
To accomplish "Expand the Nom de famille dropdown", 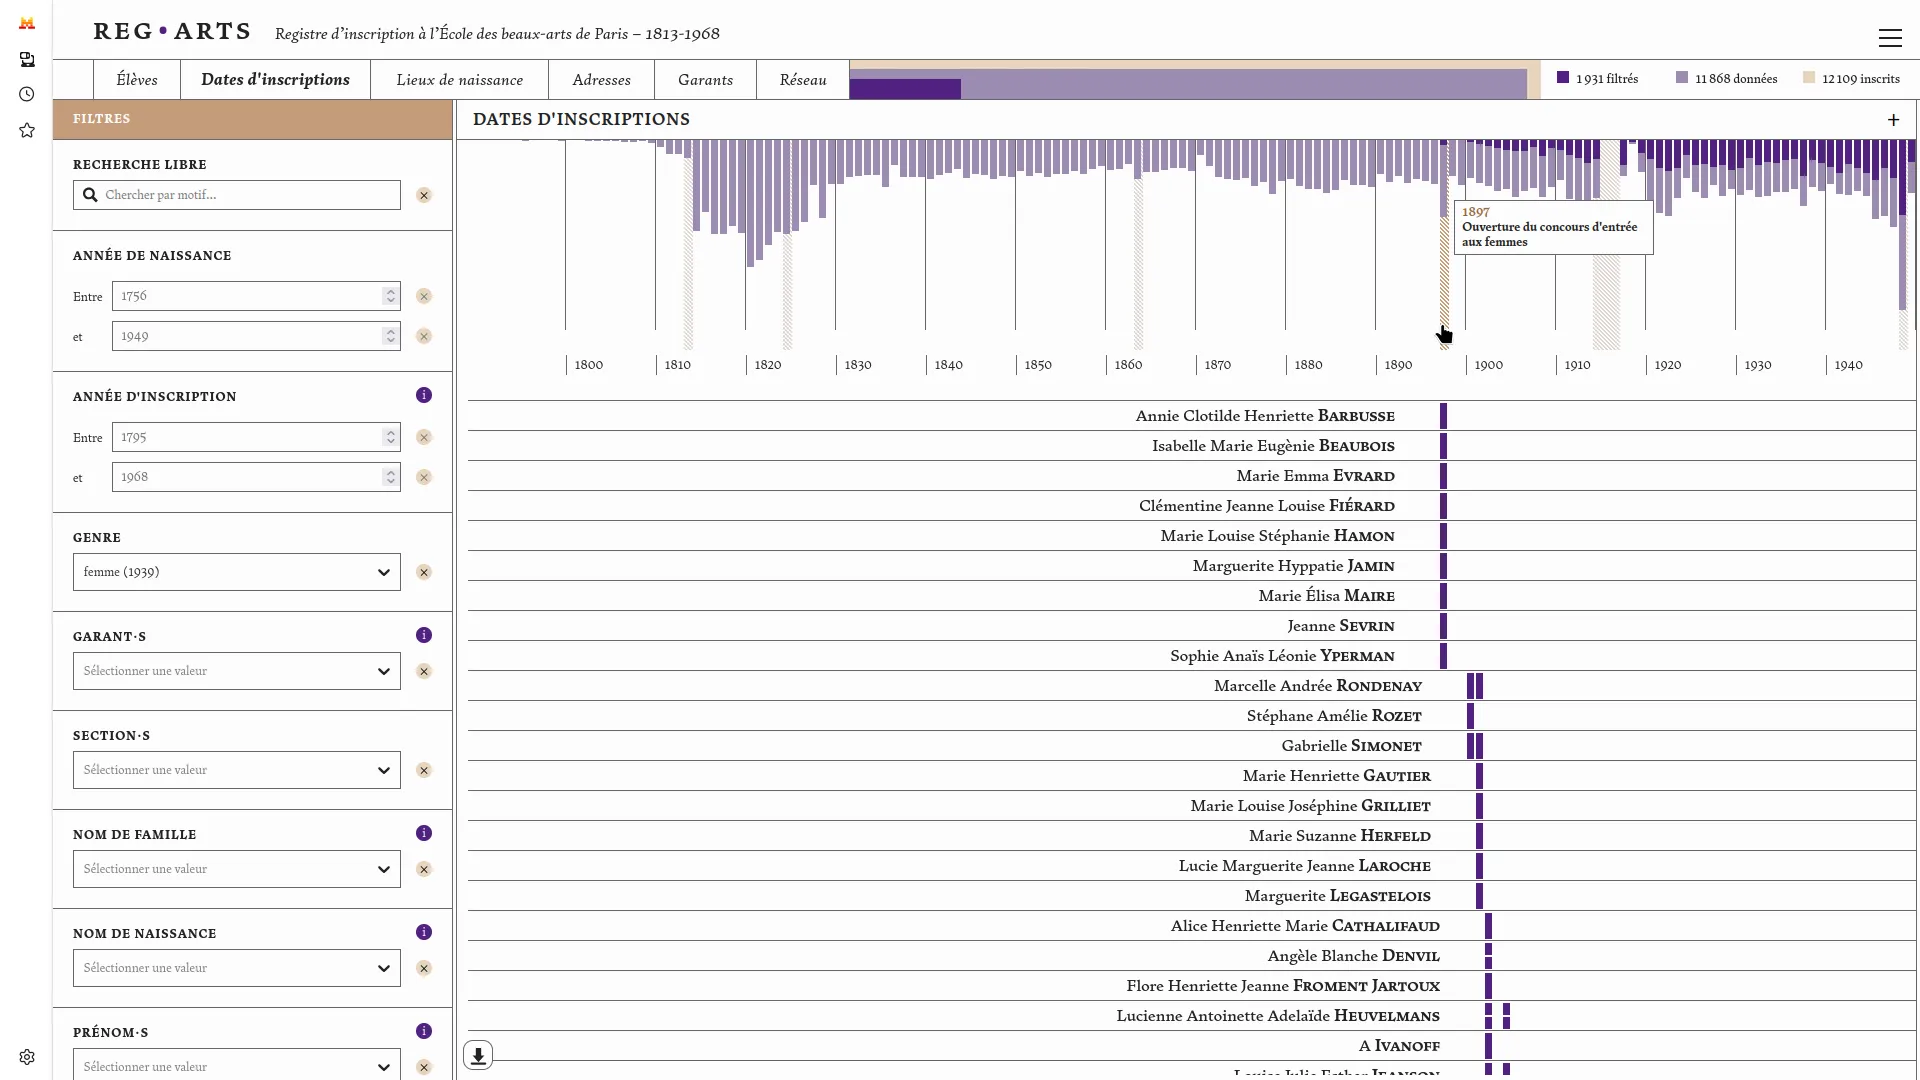I will 236,869.
